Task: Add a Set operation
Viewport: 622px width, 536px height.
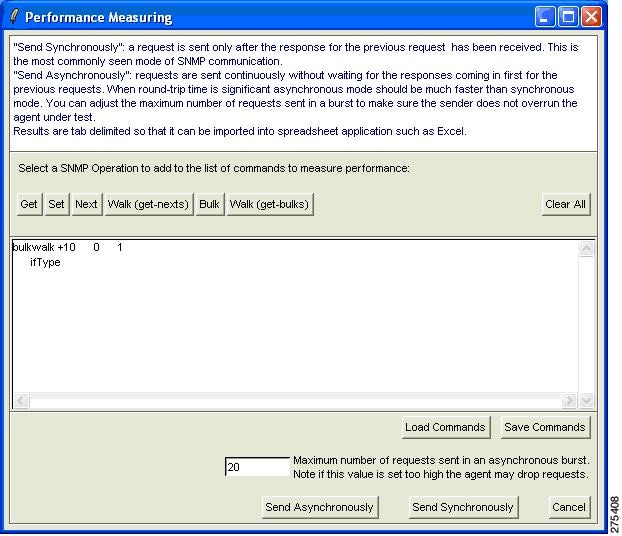Action: tap(57, 204)
